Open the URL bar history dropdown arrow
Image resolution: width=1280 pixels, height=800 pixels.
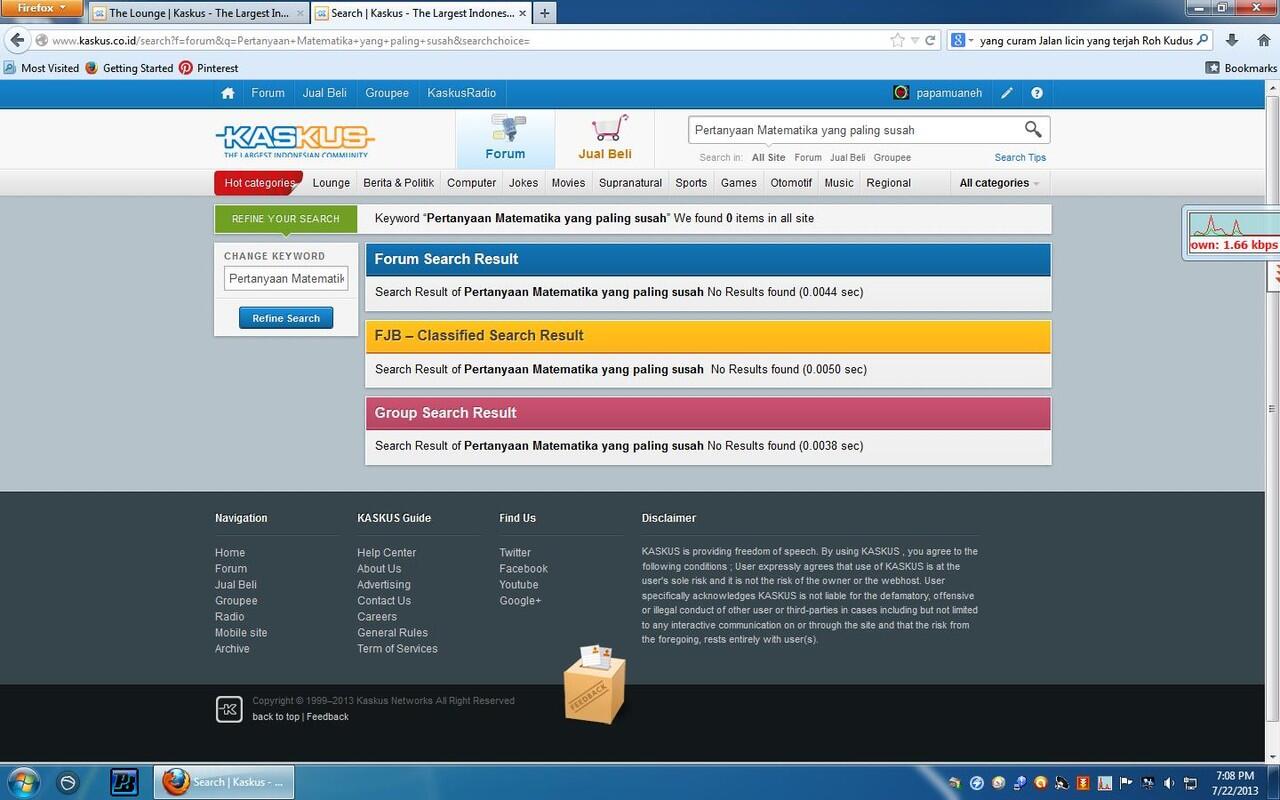tap(915, 41)
